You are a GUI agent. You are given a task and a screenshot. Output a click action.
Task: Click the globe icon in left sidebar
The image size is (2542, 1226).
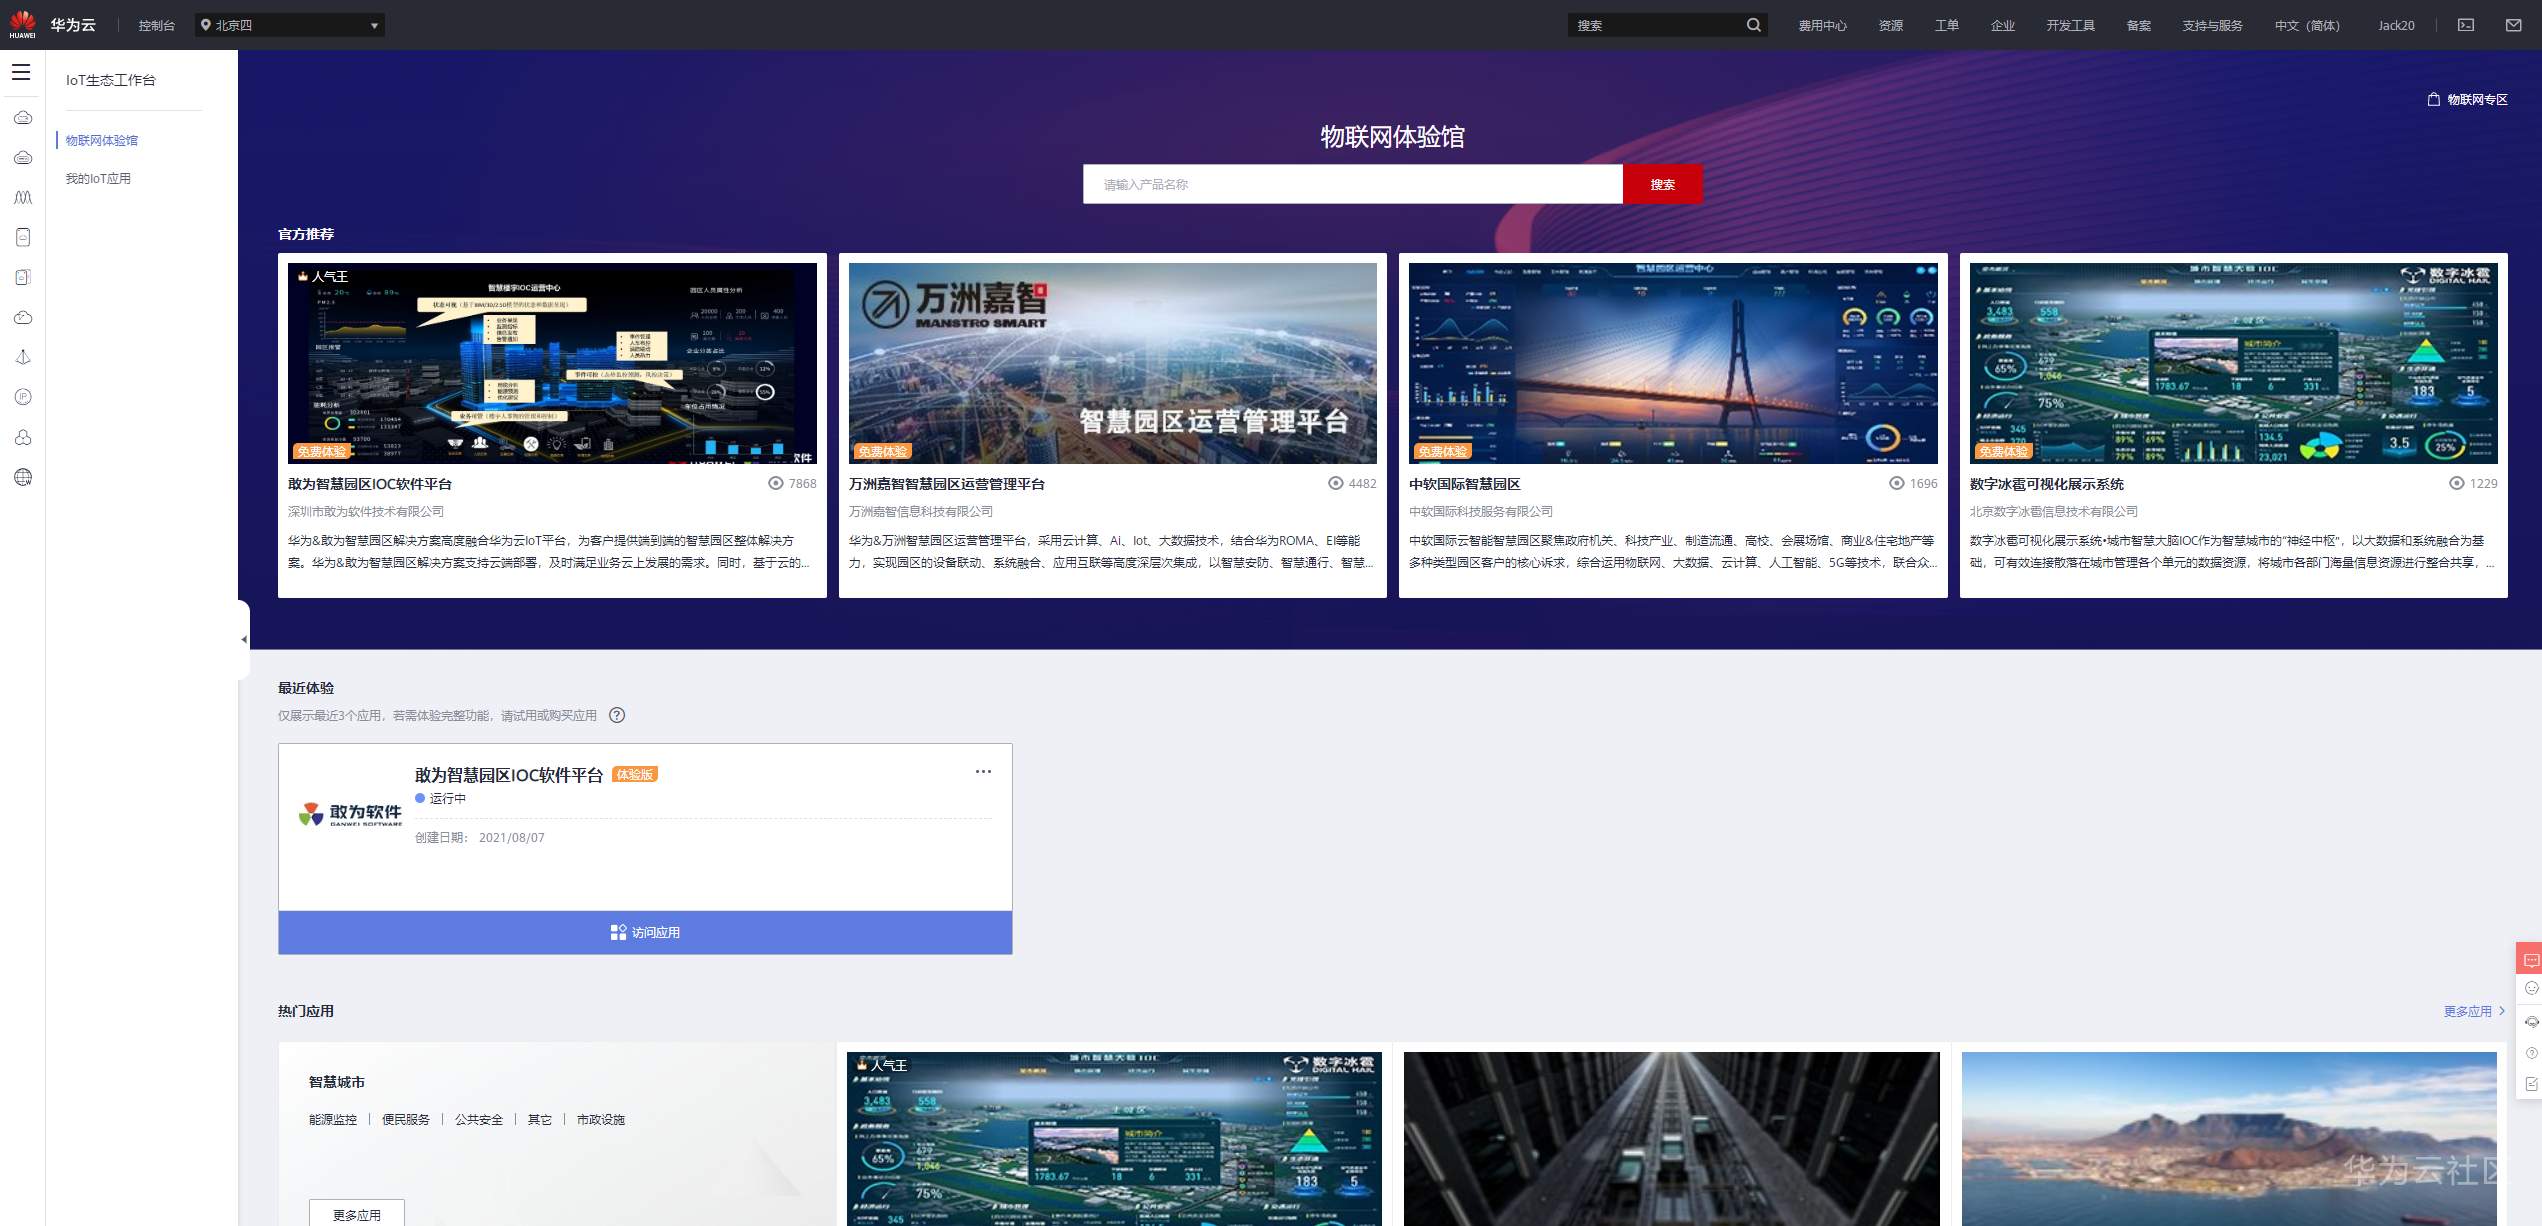[23, 477]
